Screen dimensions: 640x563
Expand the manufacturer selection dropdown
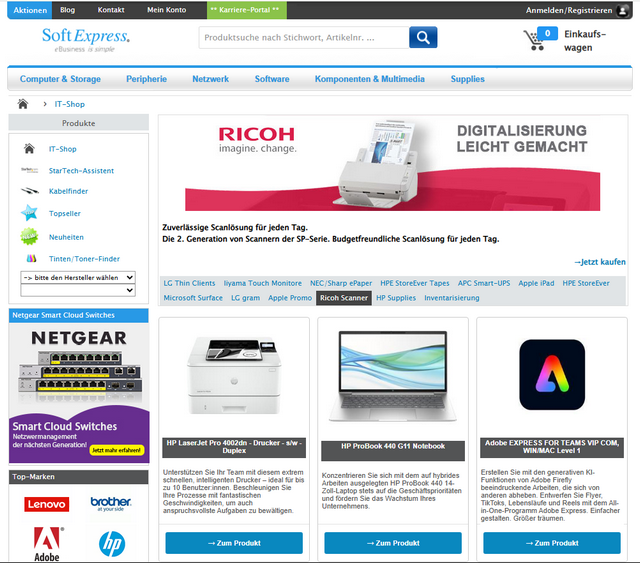pyautogui.click(x=78, y=278)
